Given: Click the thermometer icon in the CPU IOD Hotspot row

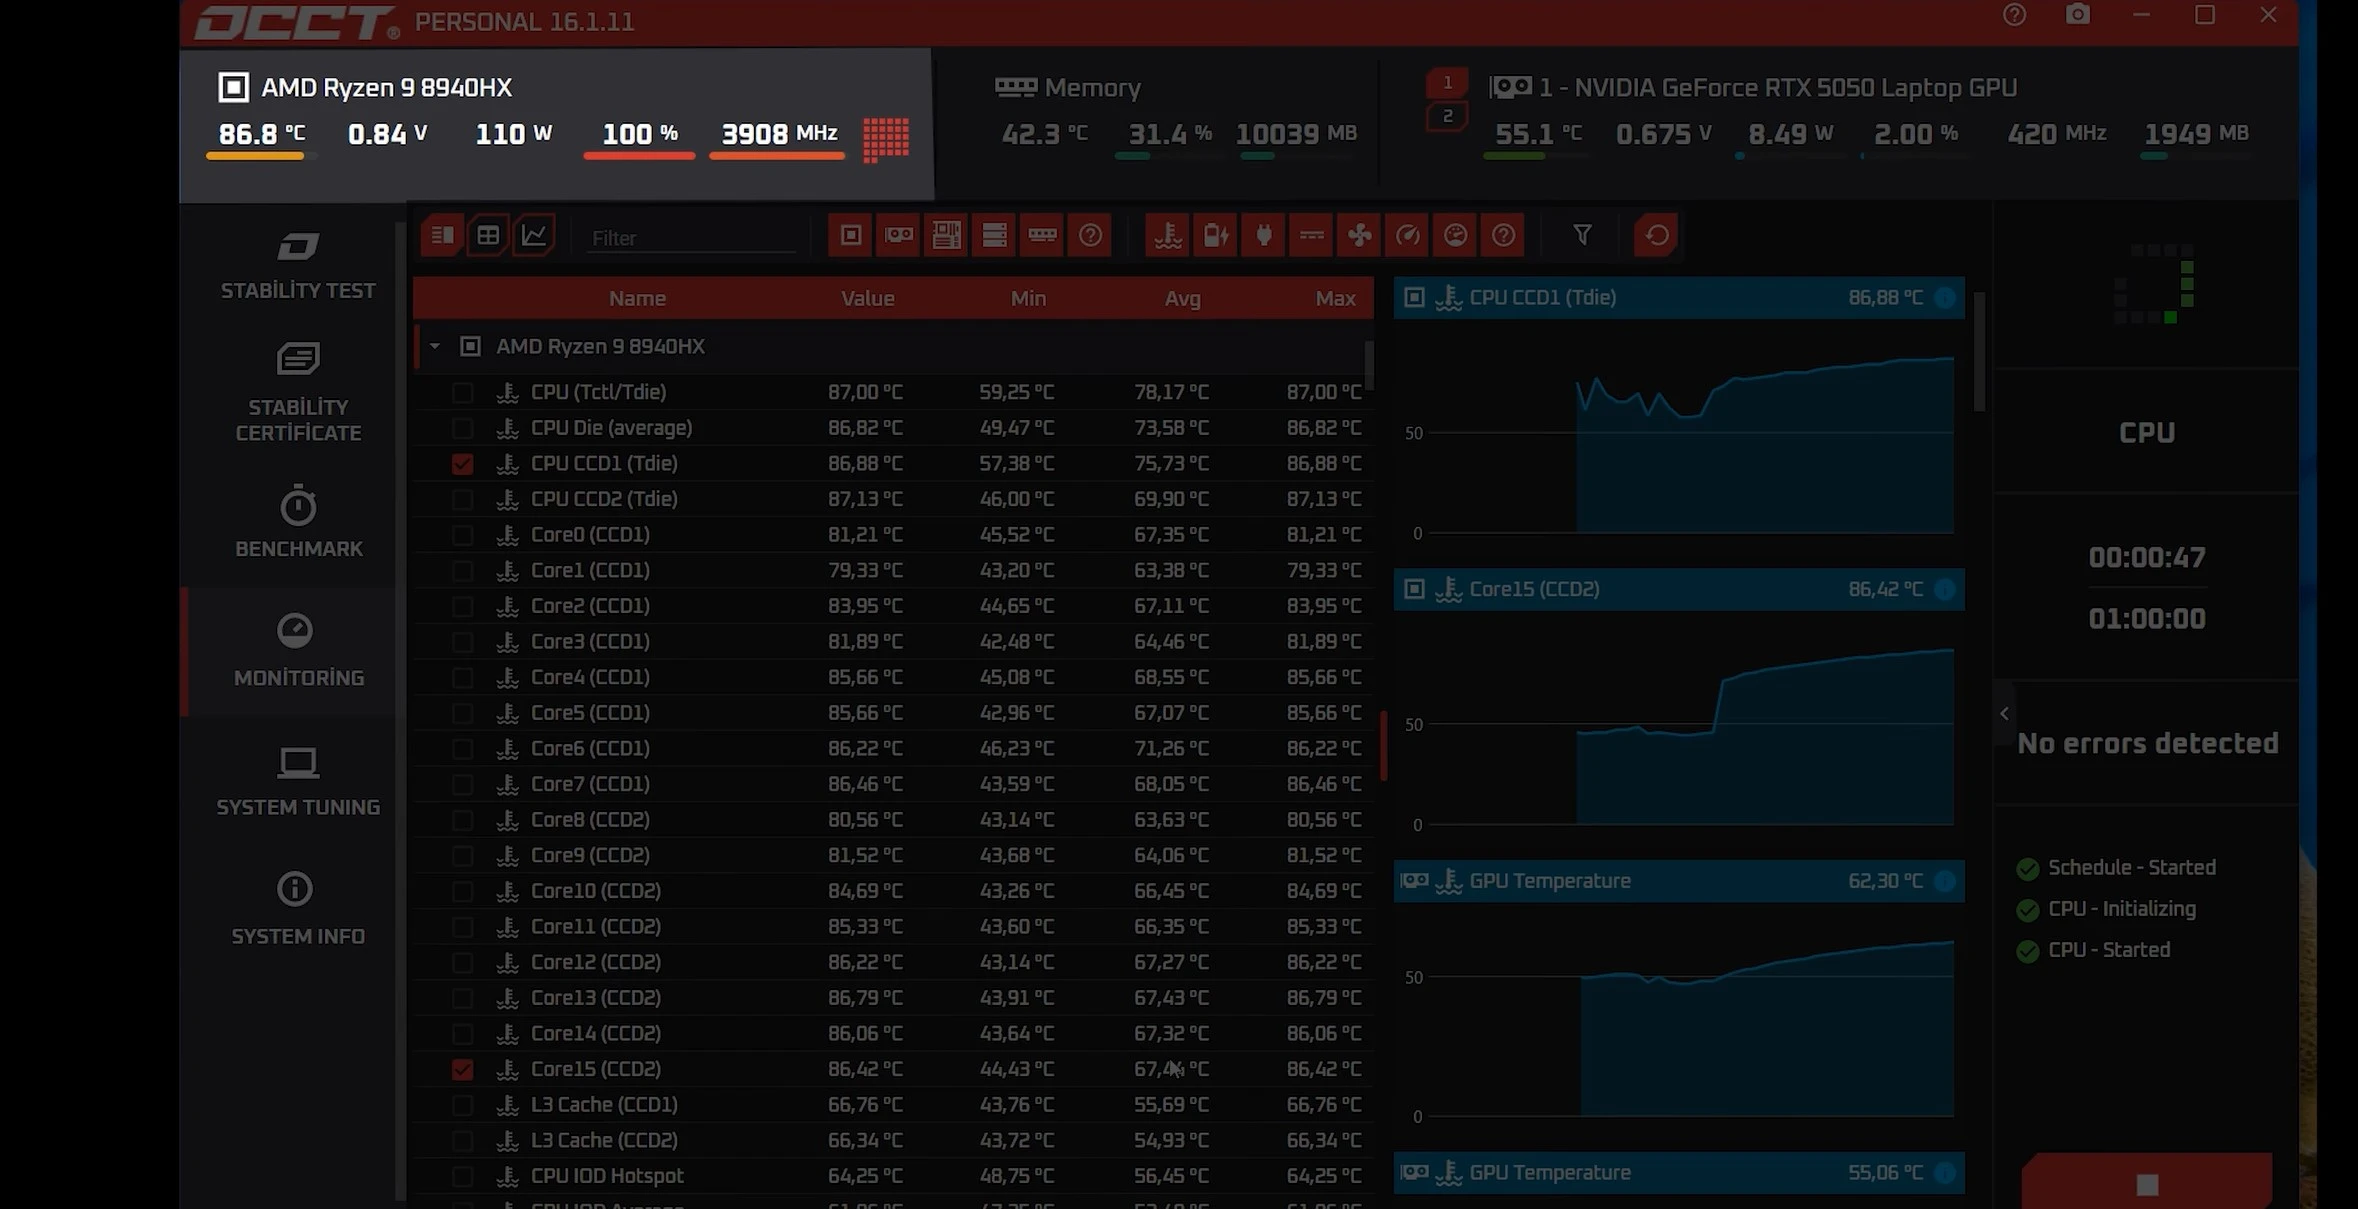Looking at the screenshot, I should coord(508,1176).
